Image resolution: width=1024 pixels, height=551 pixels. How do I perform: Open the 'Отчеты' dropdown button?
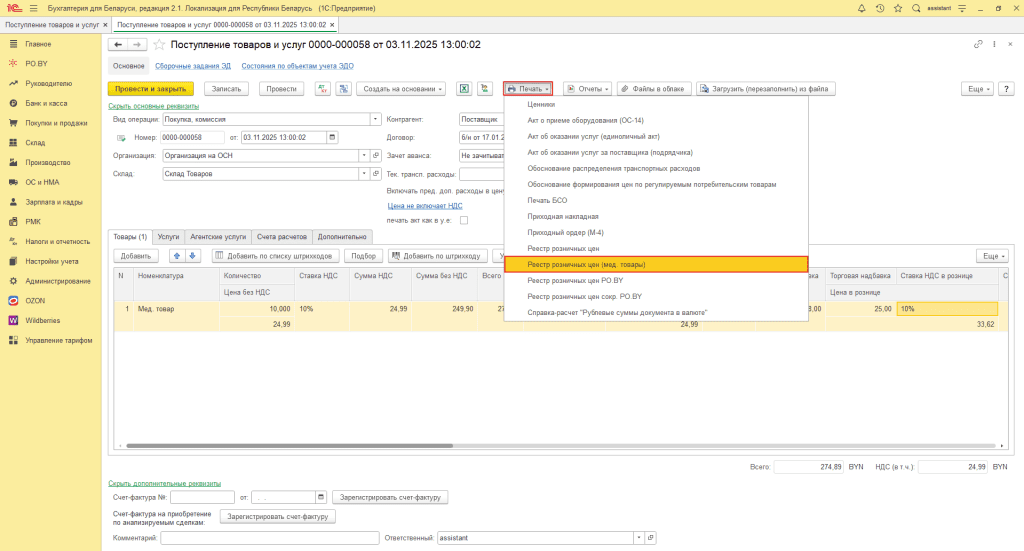click(x=586, y=89)
